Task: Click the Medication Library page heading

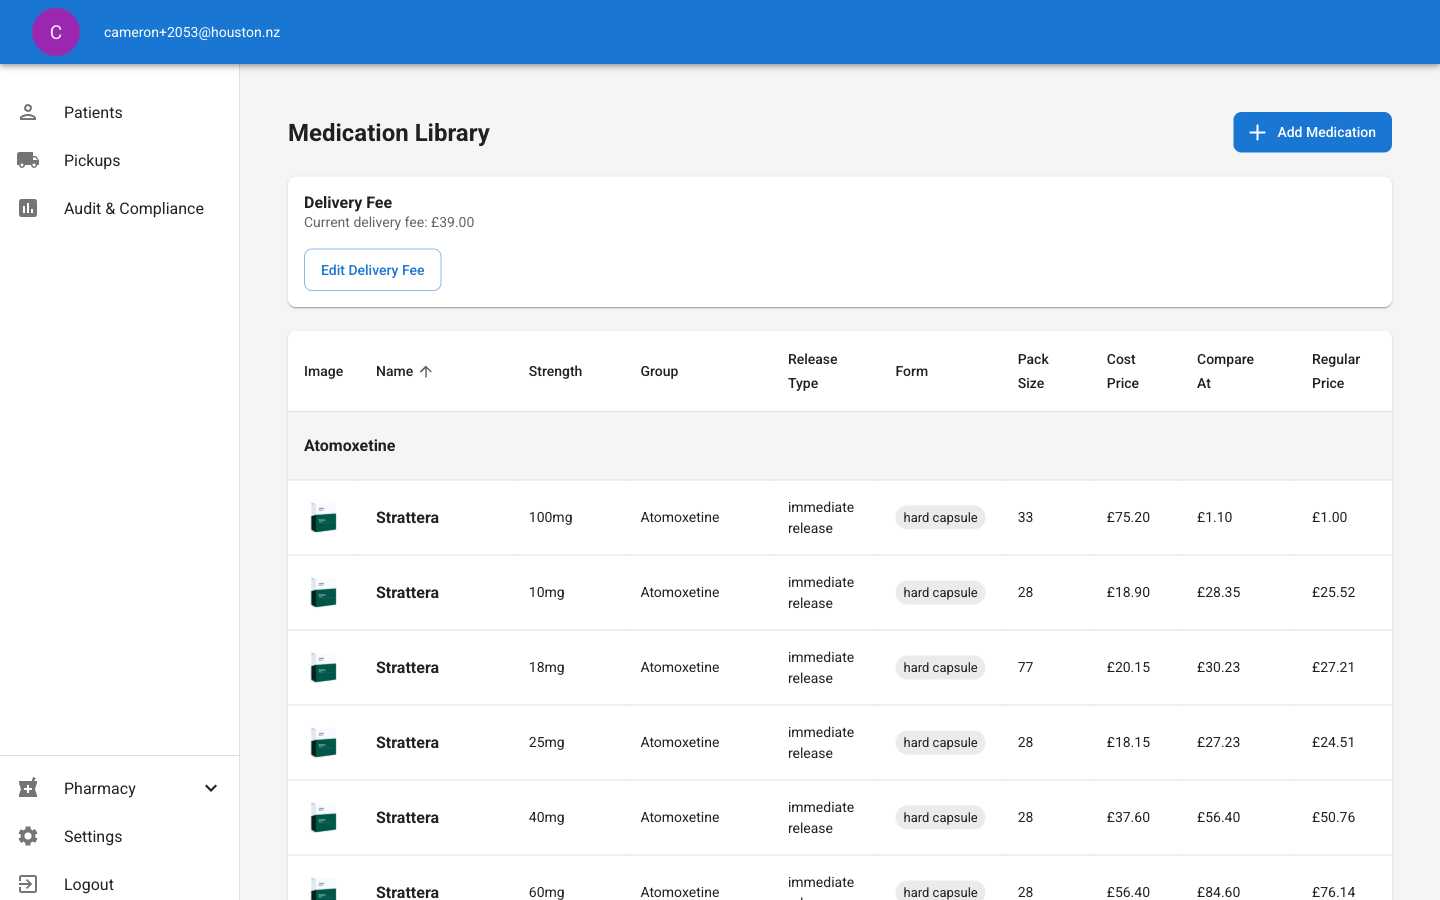Action: pyautogui.click(x=389, y=133)
